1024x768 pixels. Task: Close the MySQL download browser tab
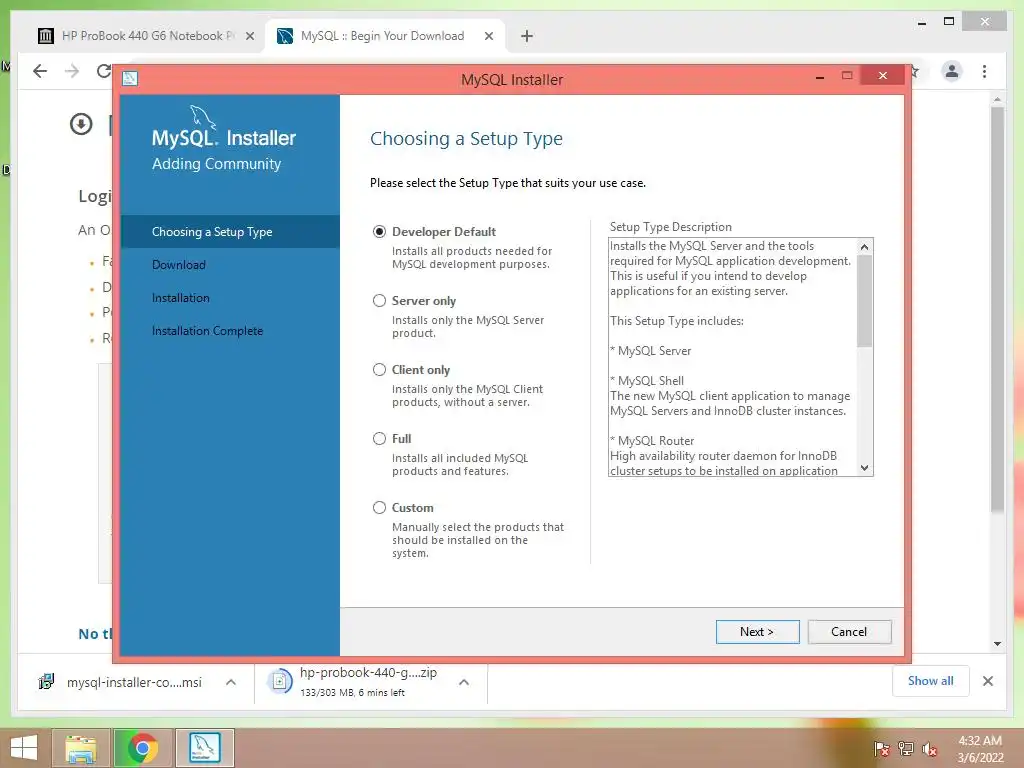[488, 36]
